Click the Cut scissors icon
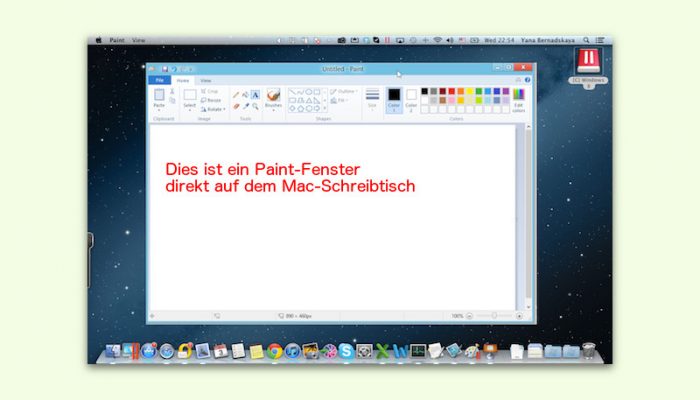This screenshot has width=700, height=400. tap(172, 91)
